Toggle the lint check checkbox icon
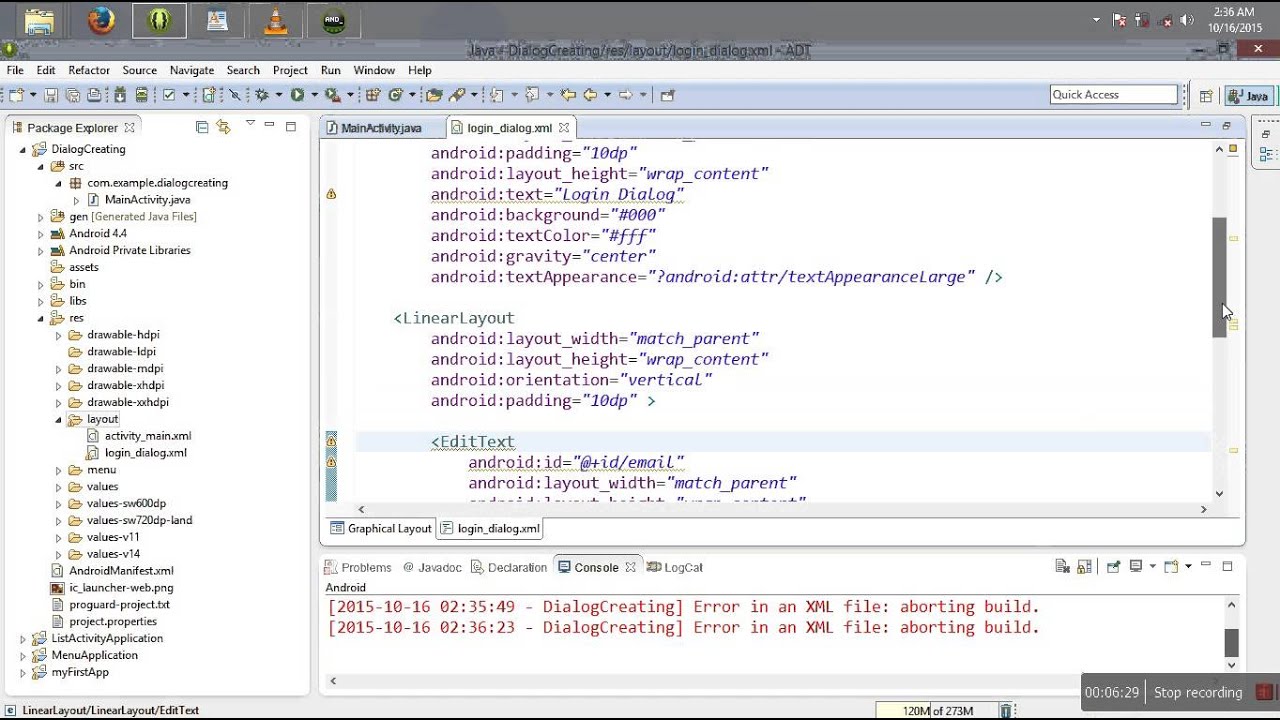The image size is (1280, 720). (169, 95)
